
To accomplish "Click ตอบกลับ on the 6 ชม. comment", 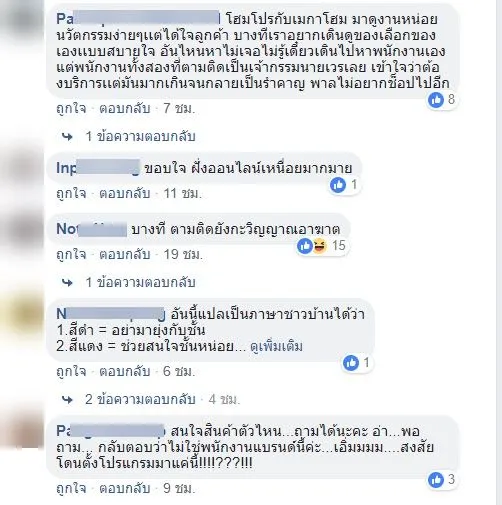I will tap(125, 371).
